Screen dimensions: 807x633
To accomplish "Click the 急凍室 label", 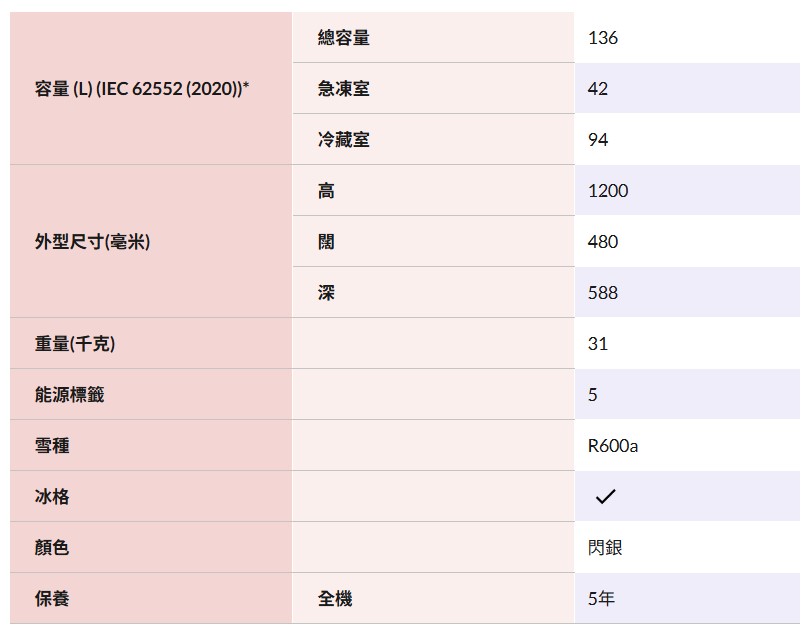I will (x=344, y=89).
